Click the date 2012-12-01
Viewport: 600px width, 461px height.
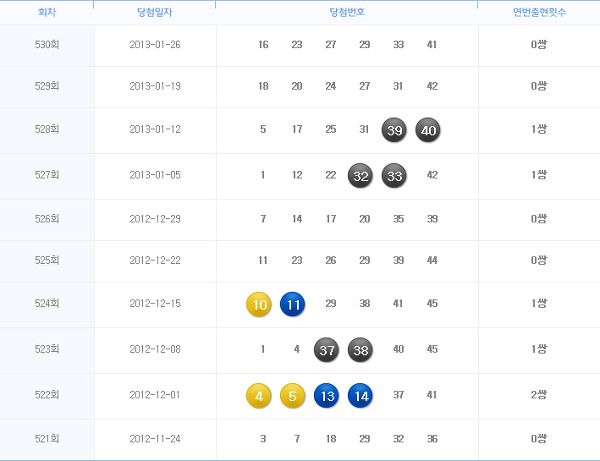point(155,395)
